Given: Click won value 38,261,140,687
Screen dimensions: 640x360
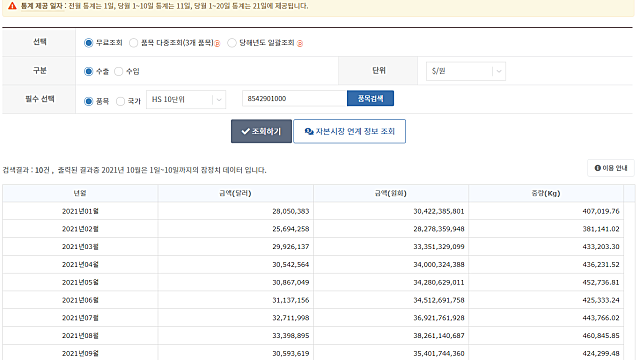Looking at the screenshot, I should (439, 336).
